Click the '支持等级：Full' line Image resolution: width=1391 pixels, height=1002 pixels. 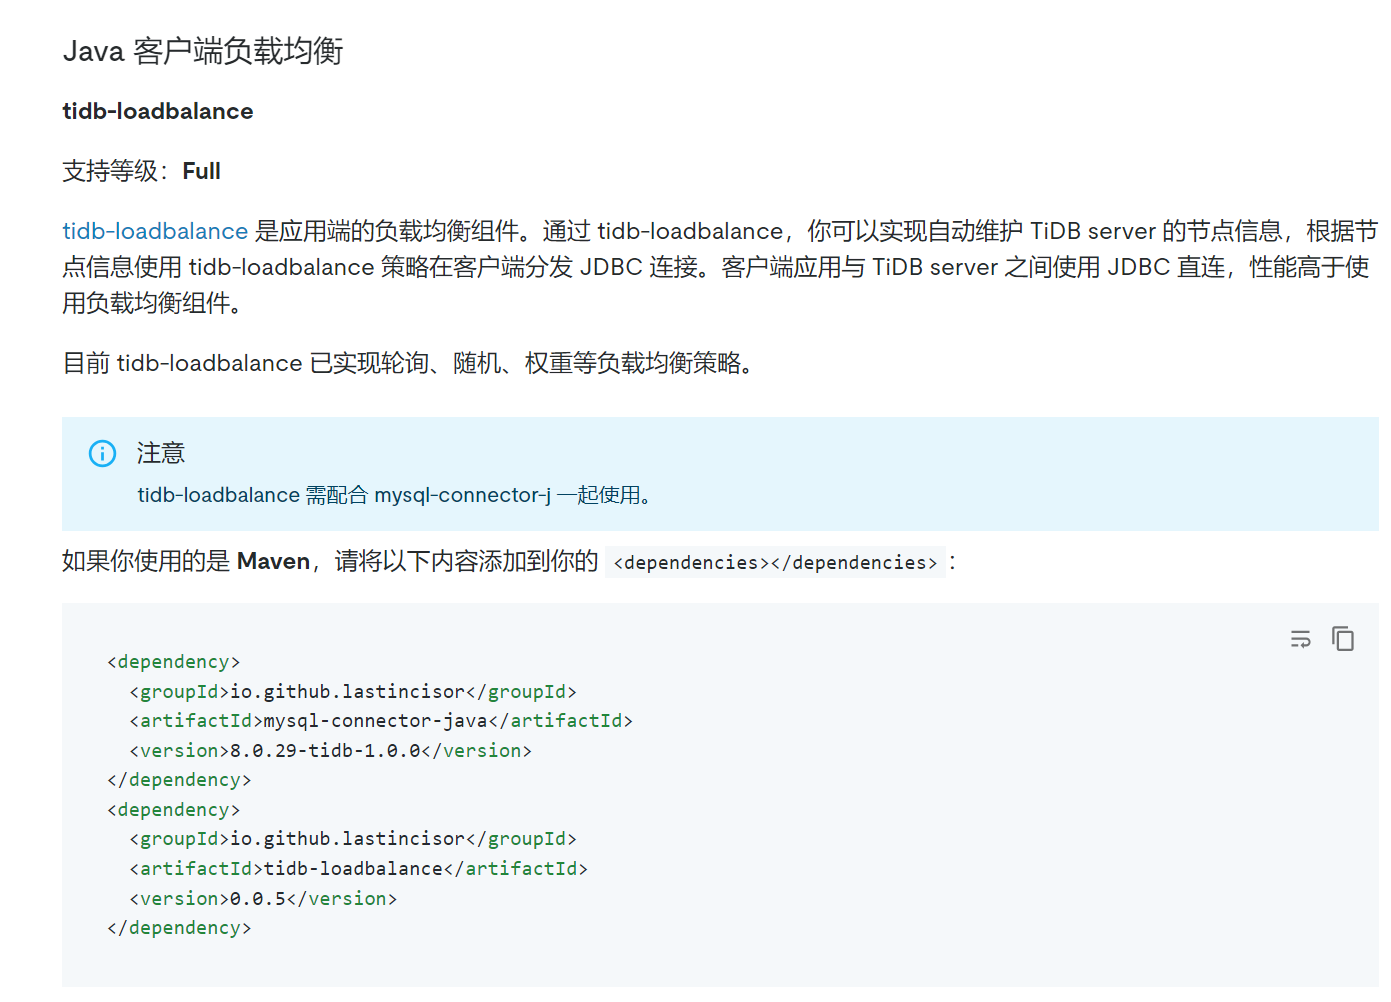click(141, 171)
